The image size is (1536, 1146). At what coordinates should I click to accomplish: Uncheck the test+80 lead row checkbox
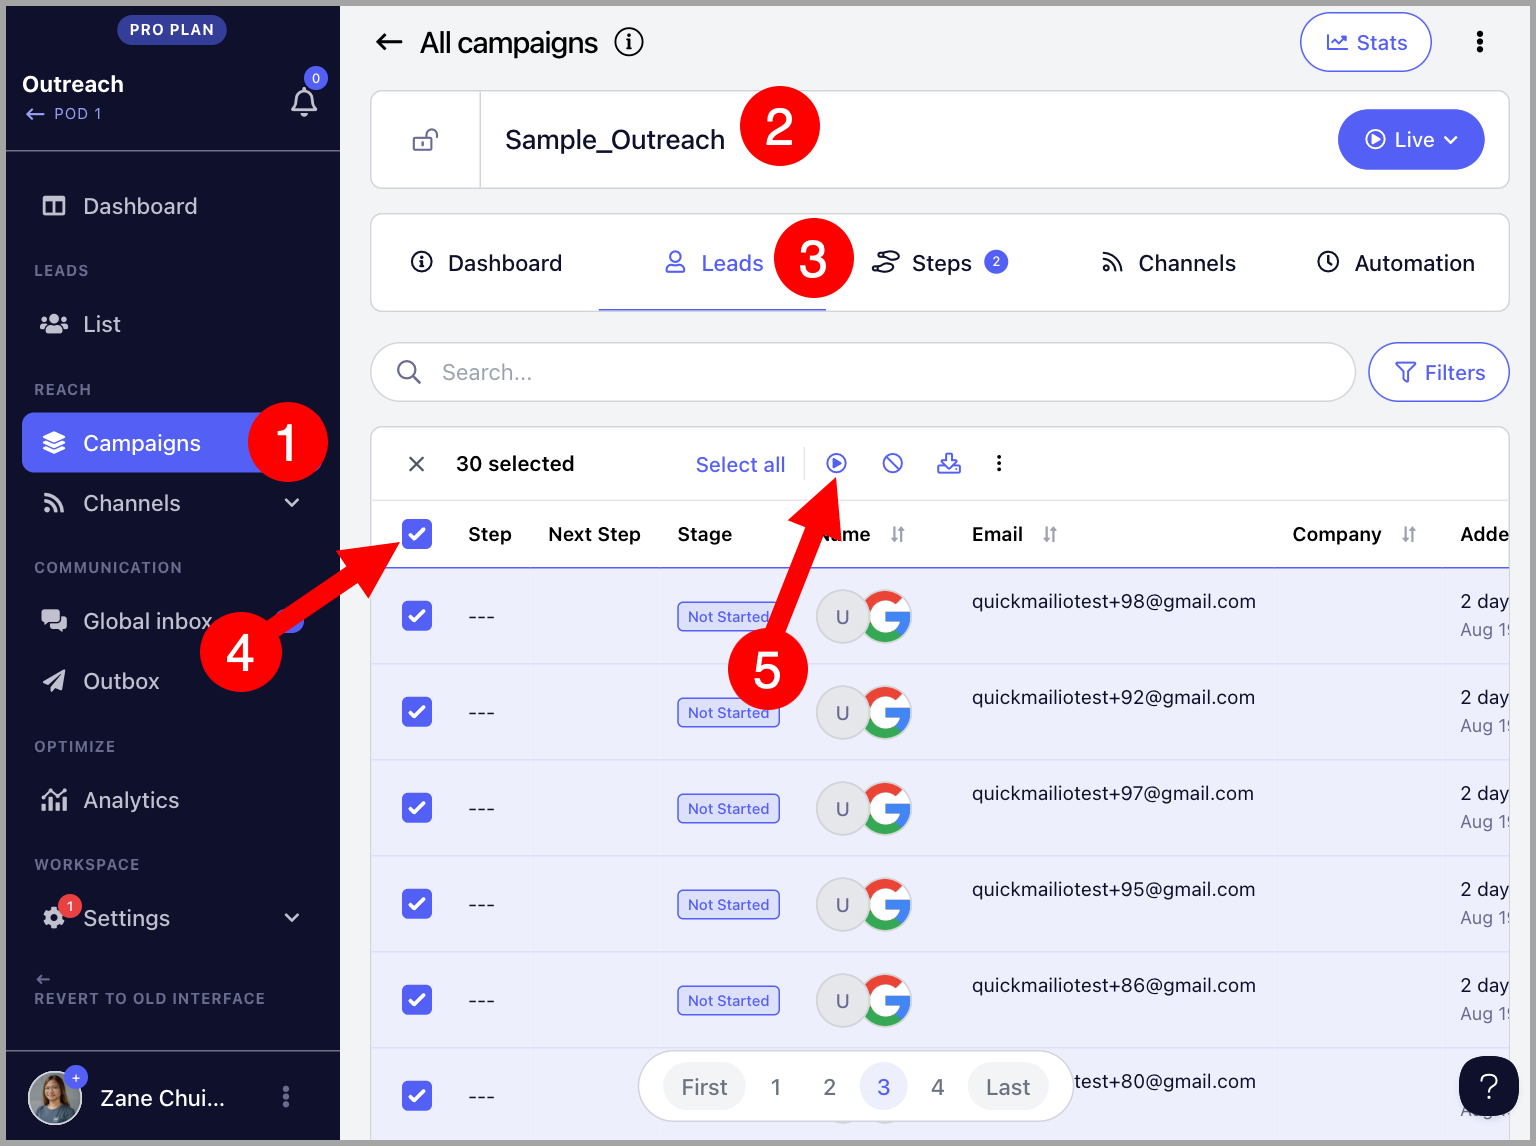coord(417,1096)
